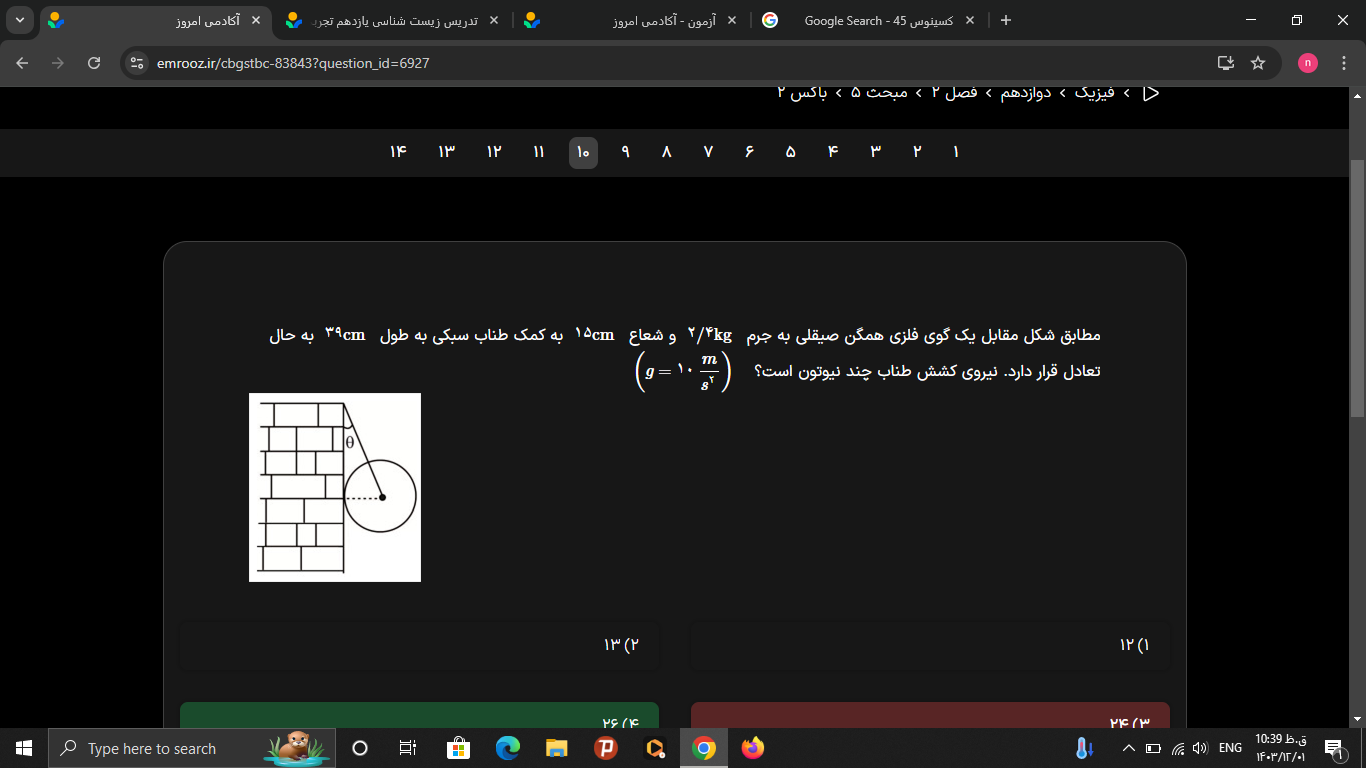Select answer option 2 with value 13
Viewport: 1366px width, 768px height.
[419, 645]
